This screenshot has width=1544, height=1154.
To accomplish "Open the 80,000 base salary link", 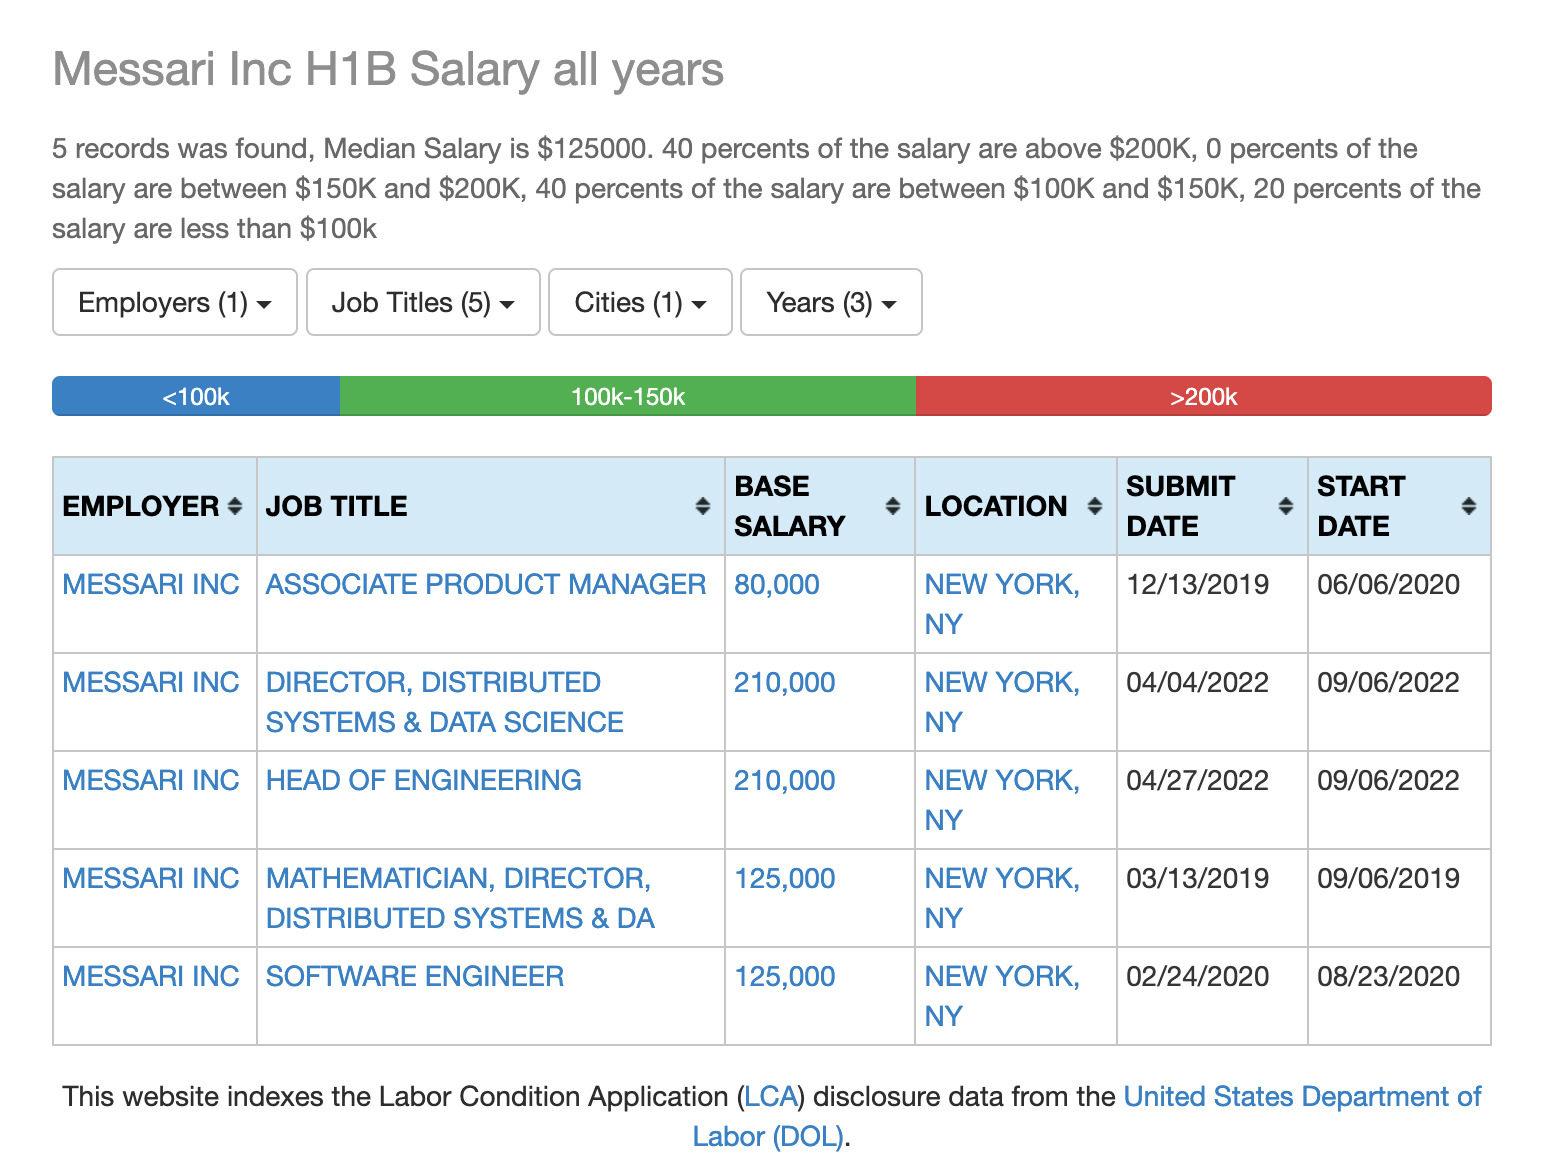I will click(x=776, y=584).
